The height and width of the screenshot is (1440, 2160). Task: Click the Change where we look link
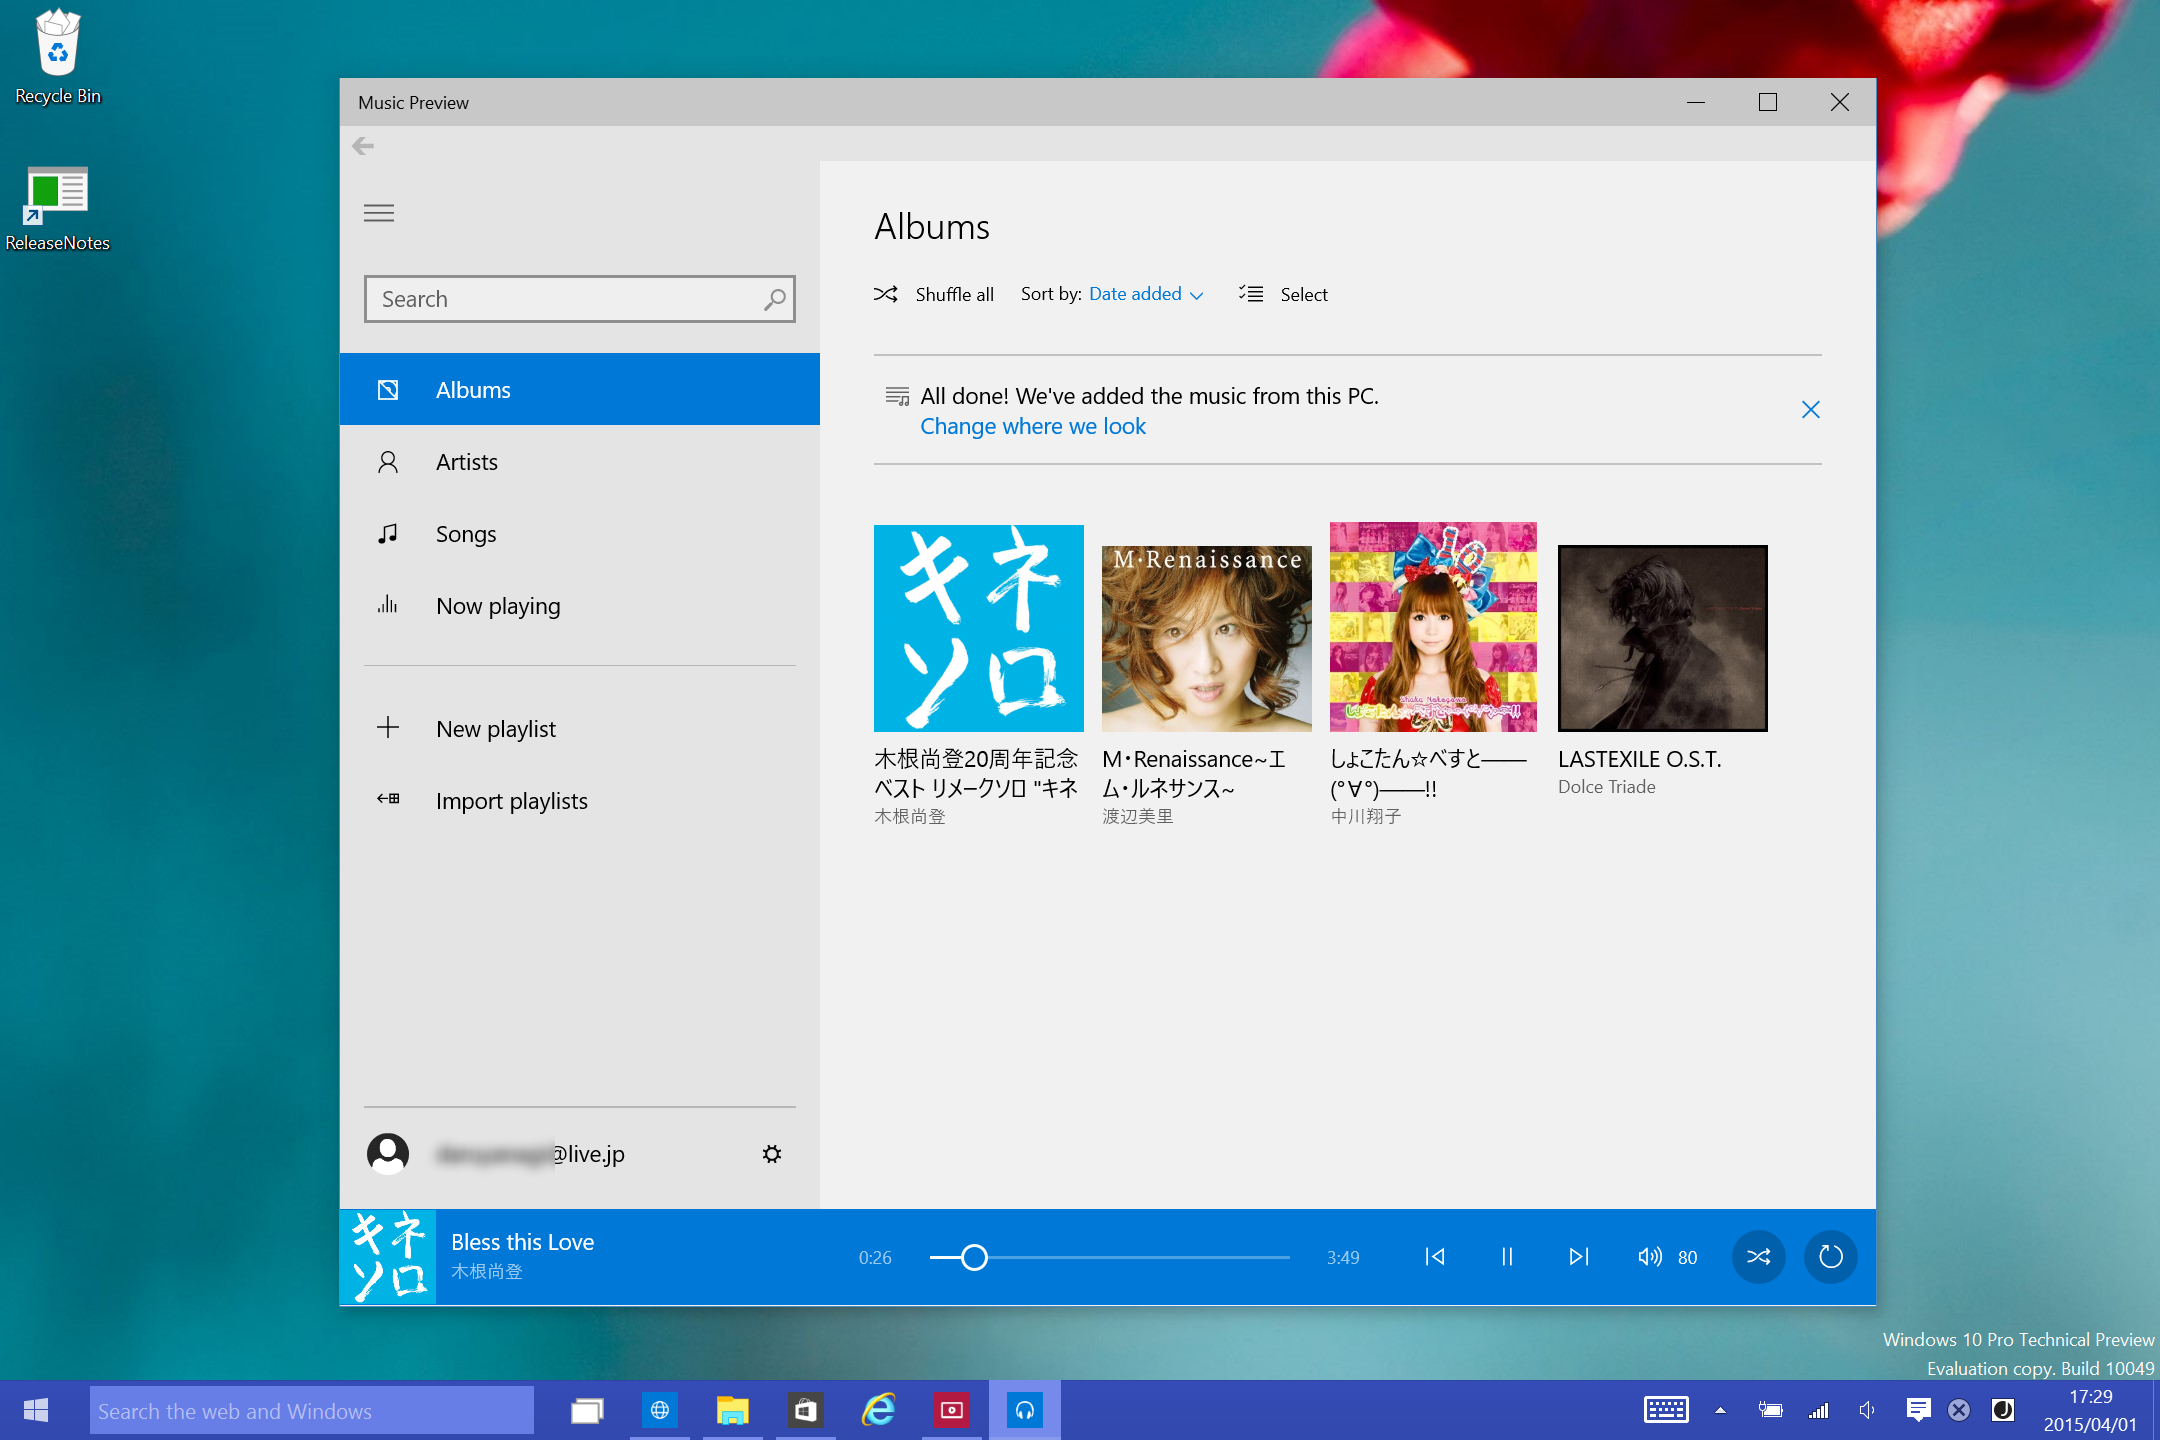1033,427
